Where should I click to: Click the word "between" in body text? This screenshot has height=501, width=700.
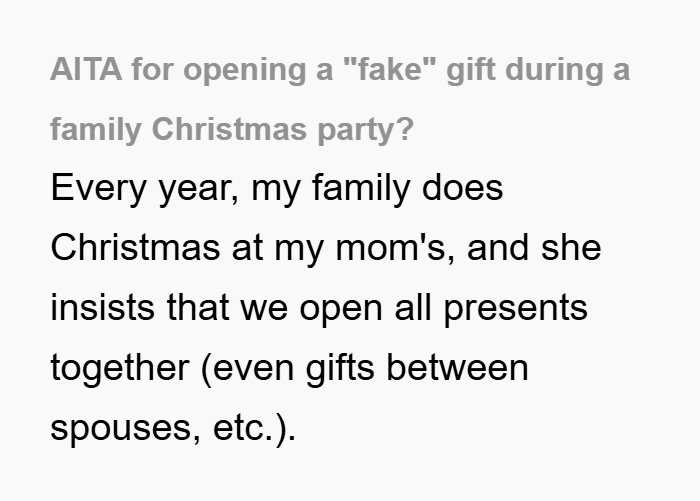click(457, 368)
